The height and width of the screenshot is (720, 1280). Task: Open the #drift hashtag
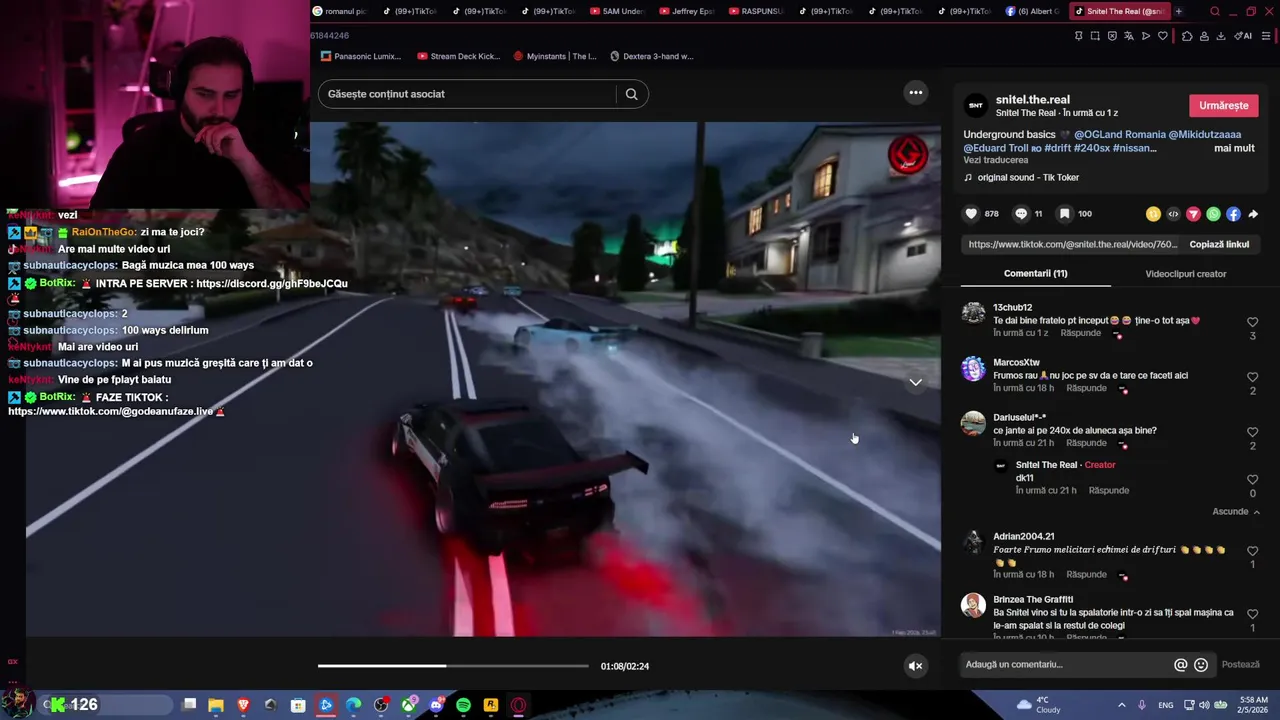coord(1058,148)
